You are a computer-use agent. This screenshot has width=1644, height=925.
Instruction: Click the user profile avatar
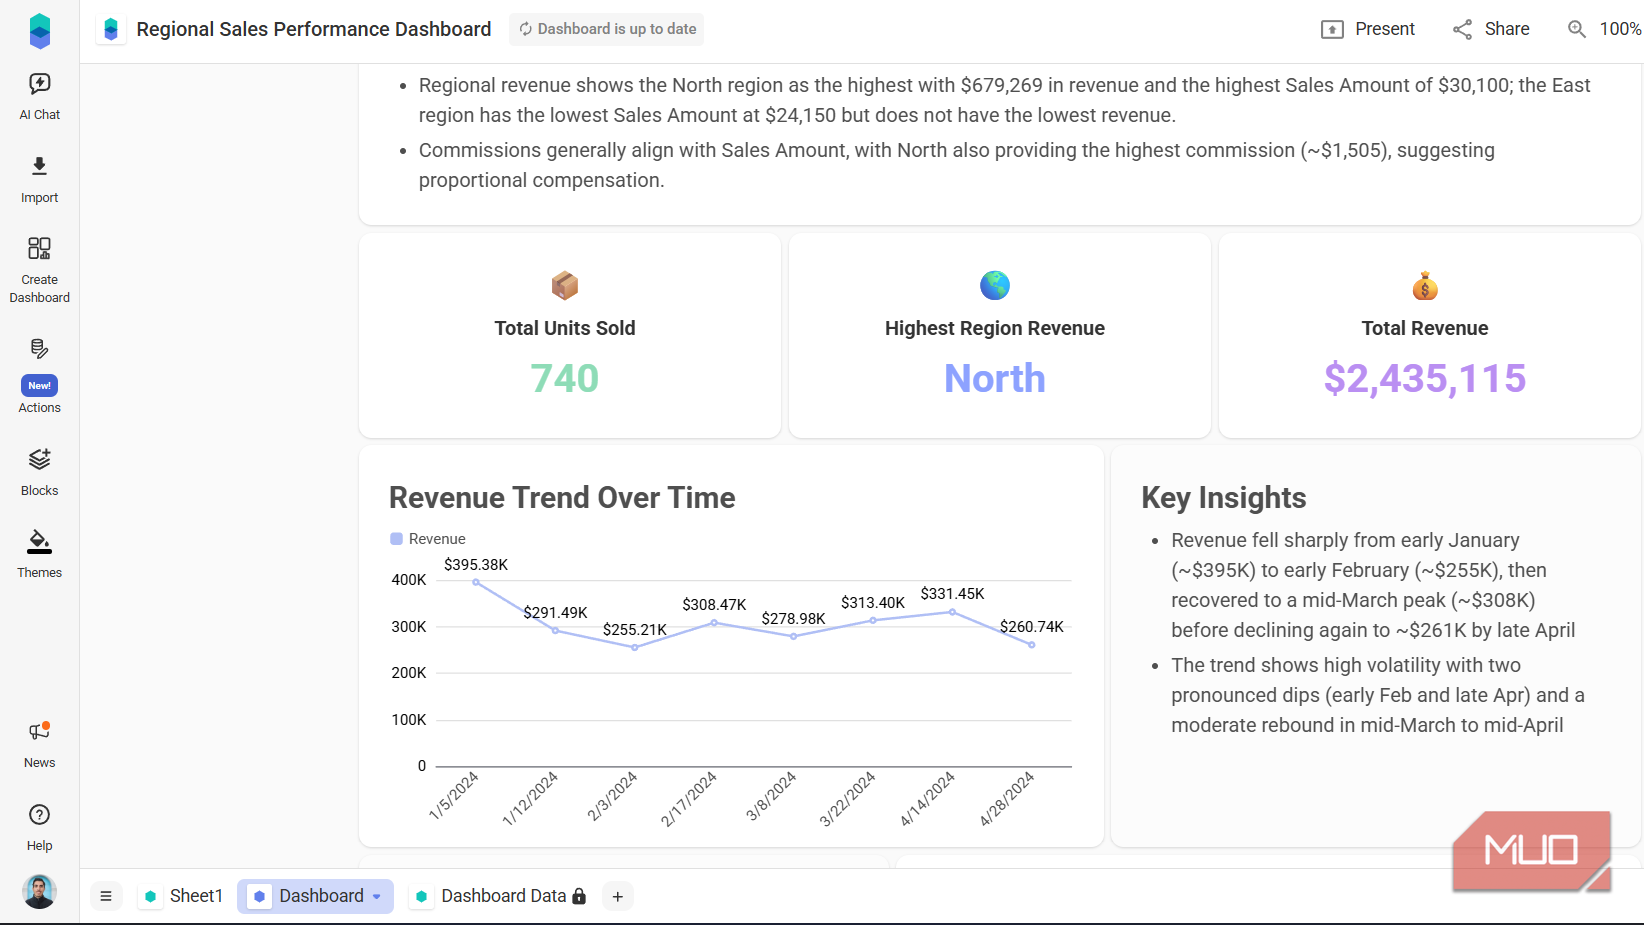pos(40,891)
